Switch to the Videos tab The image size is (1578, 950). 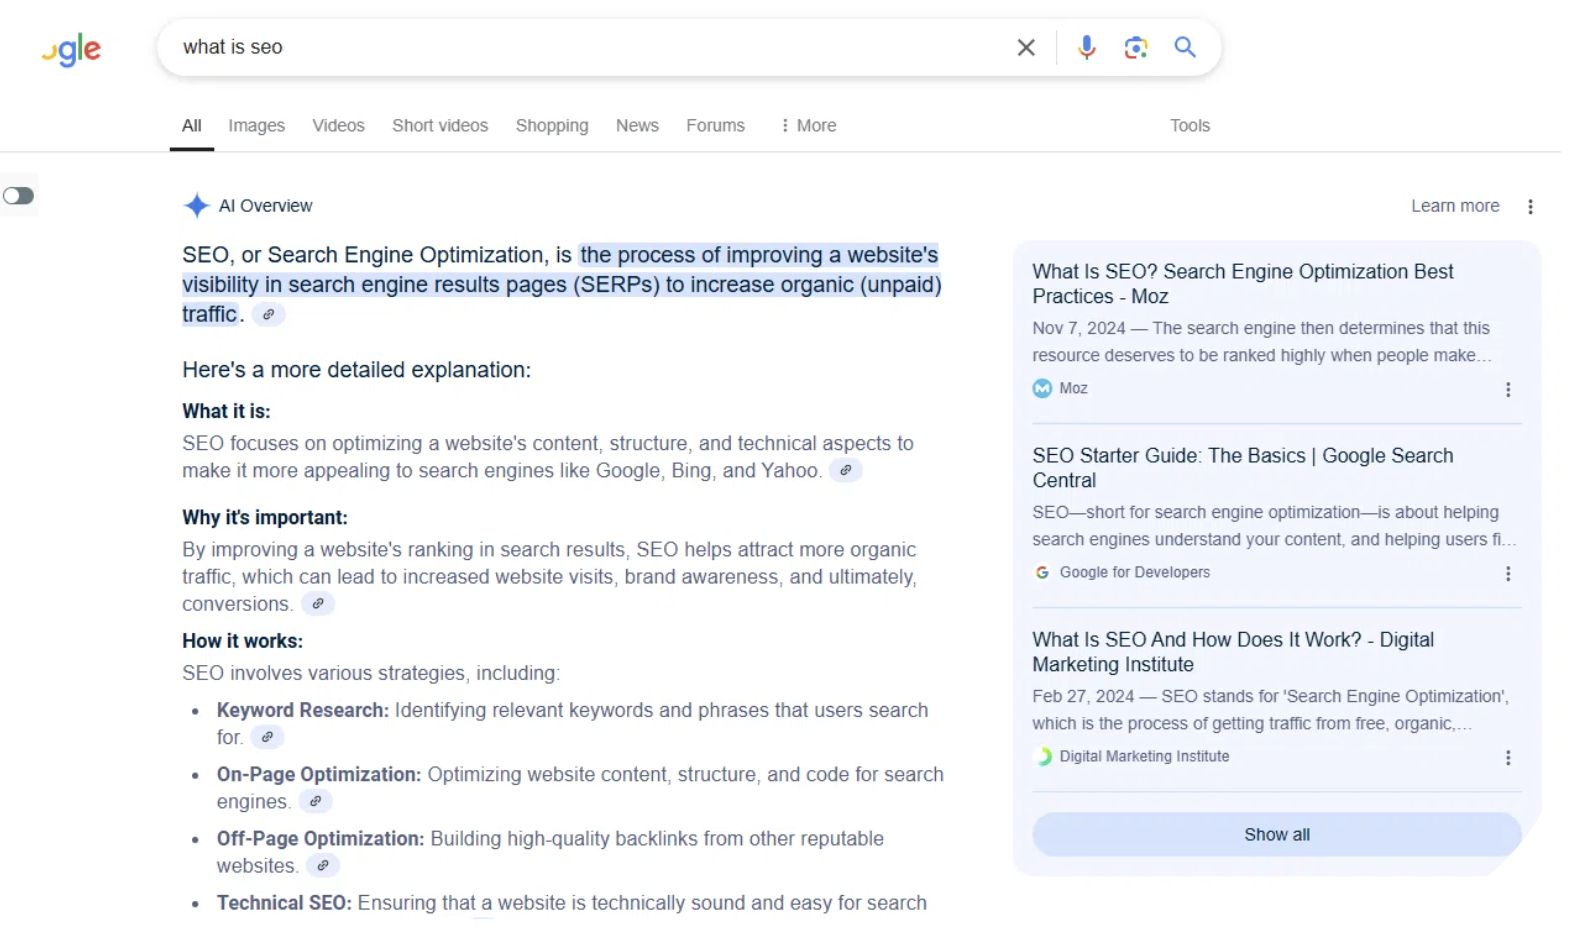point(338,125)
